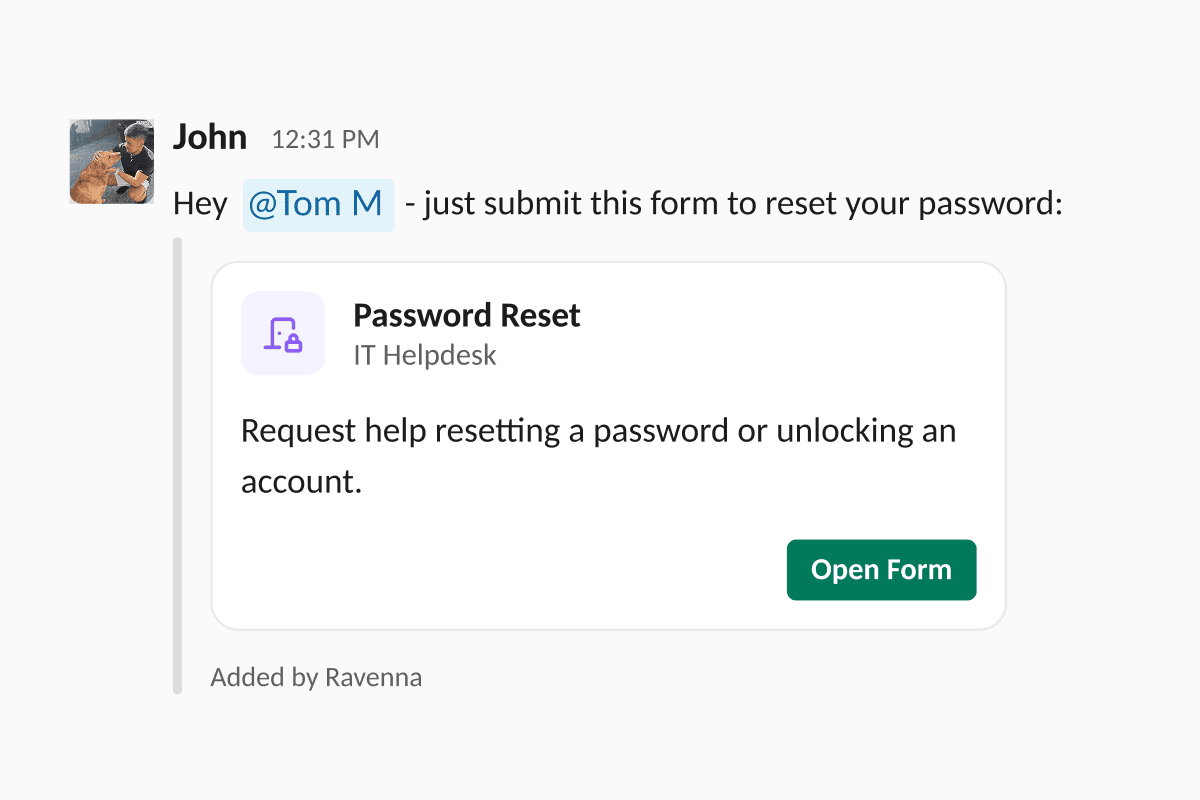
Task: Open the 12:31 PM message timestamp
Action: (x=325, y=140)
